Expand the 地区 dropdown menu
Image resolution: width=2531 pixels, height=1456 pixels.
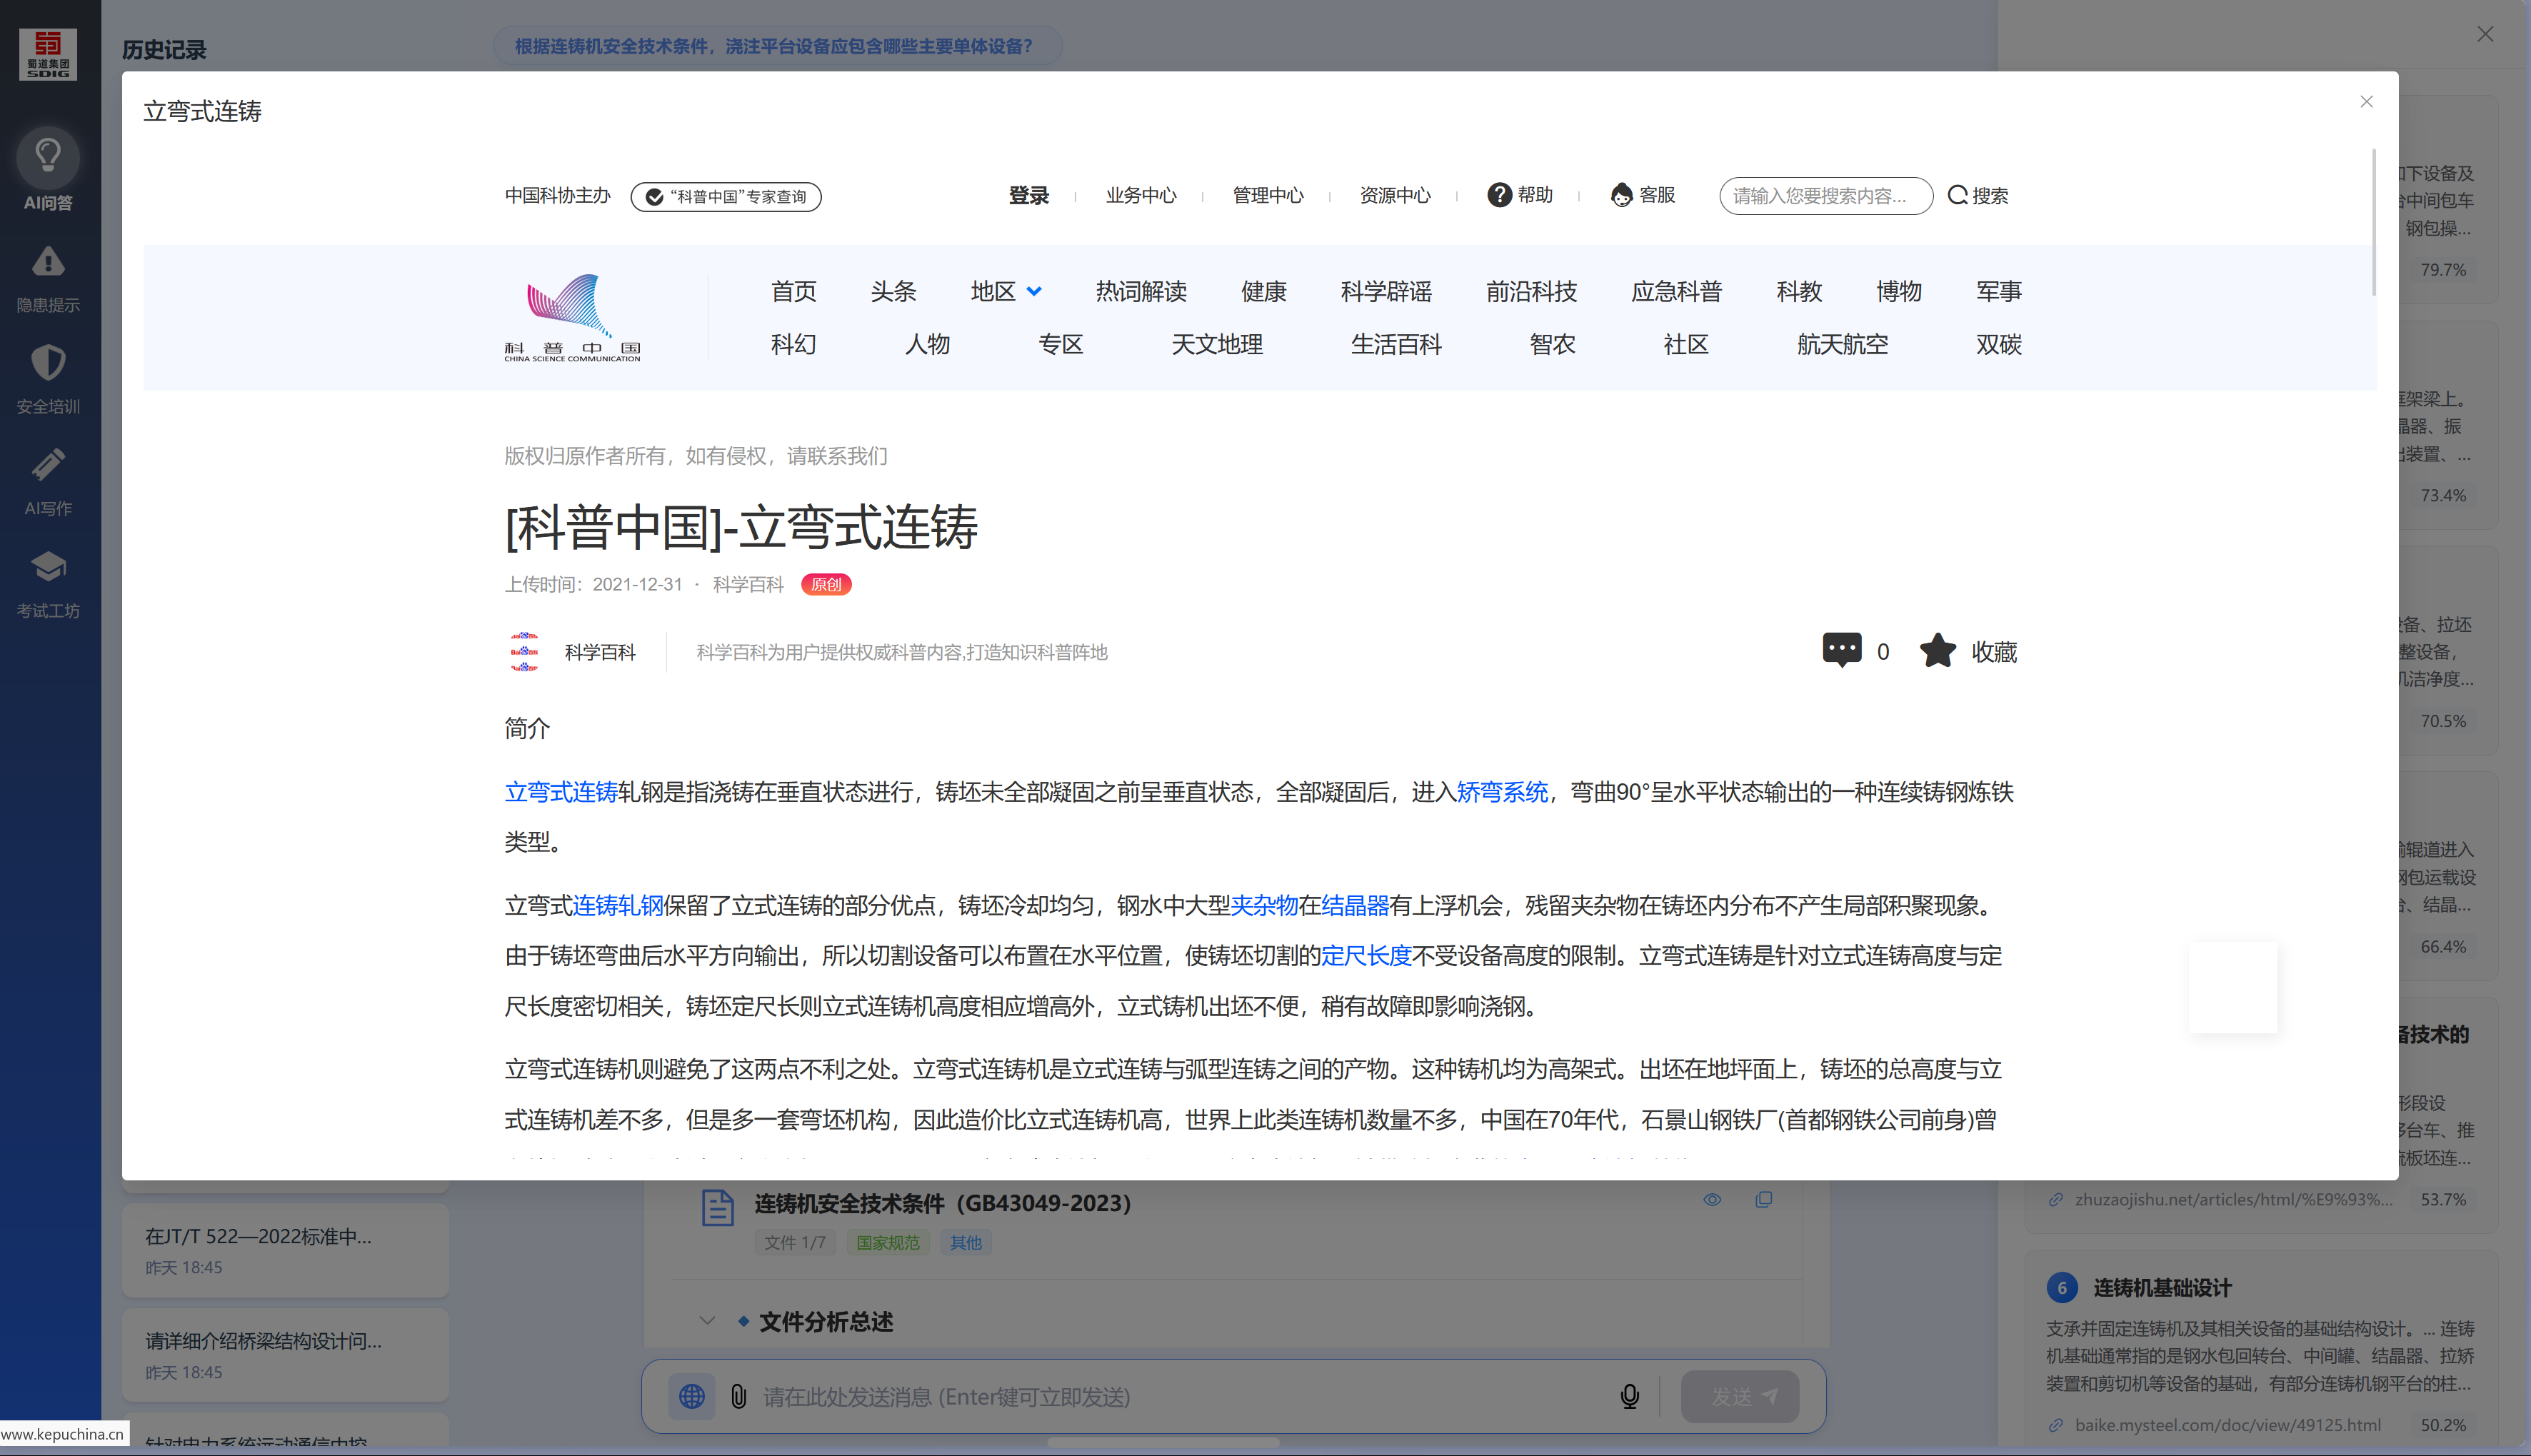(x=1006, y=291)
